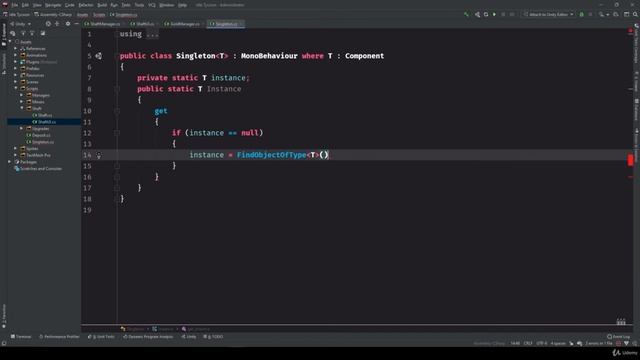Image resolution: width=640 pixels, height=360 pixels.
Task: Open the Refactor menu
Action: tap(86, 5)
